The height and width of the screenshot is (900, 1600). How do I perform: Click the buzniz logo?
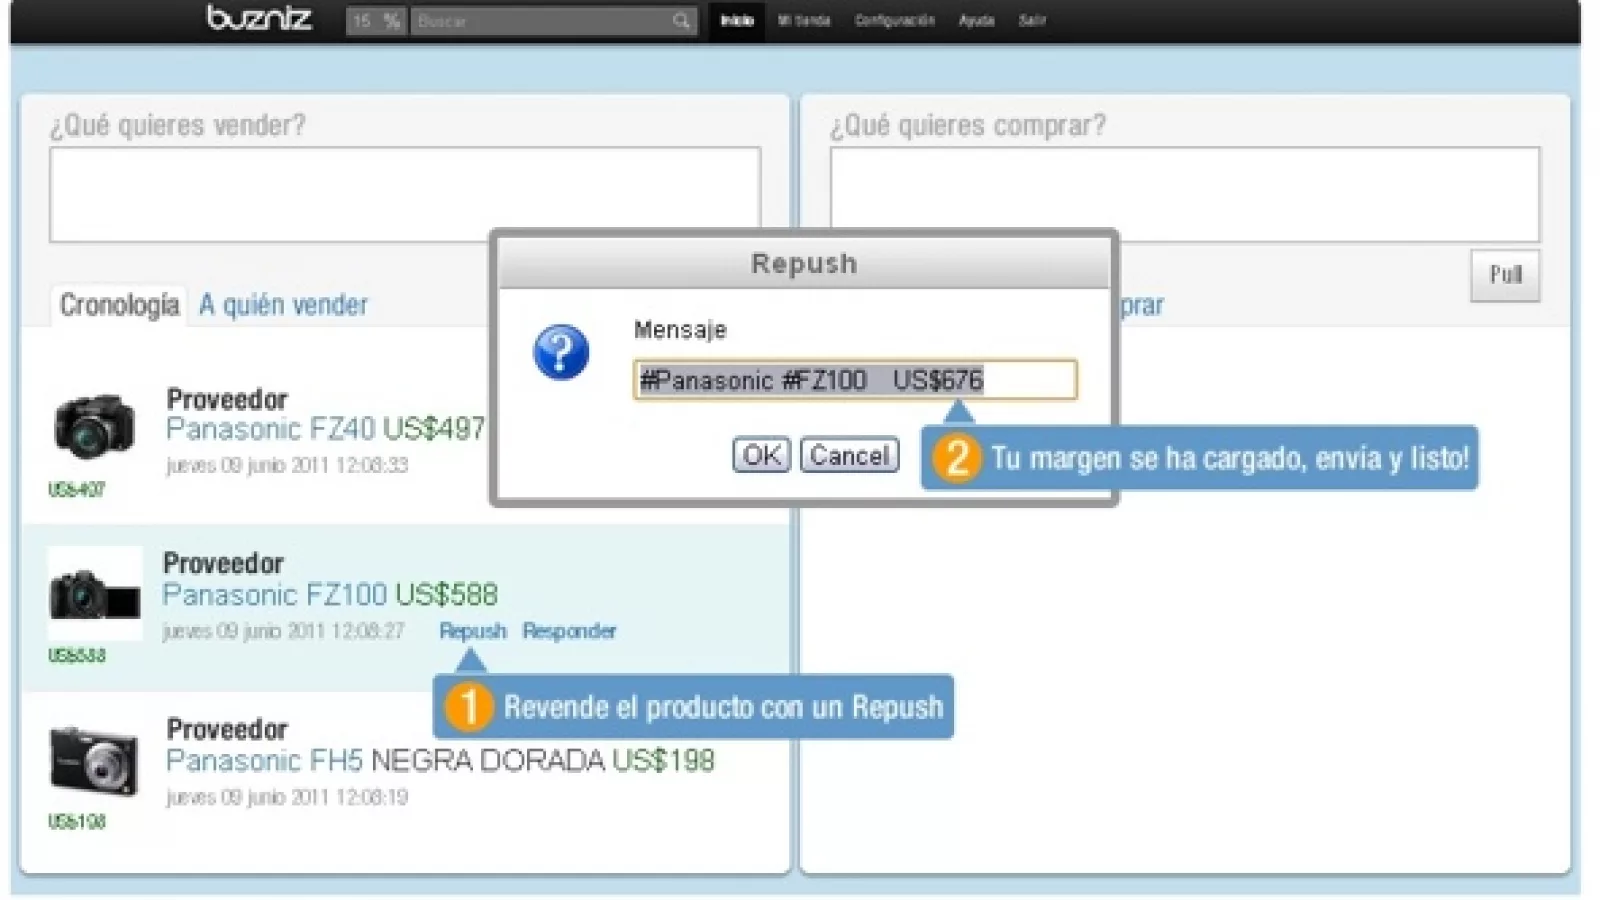tap(259, 19)
